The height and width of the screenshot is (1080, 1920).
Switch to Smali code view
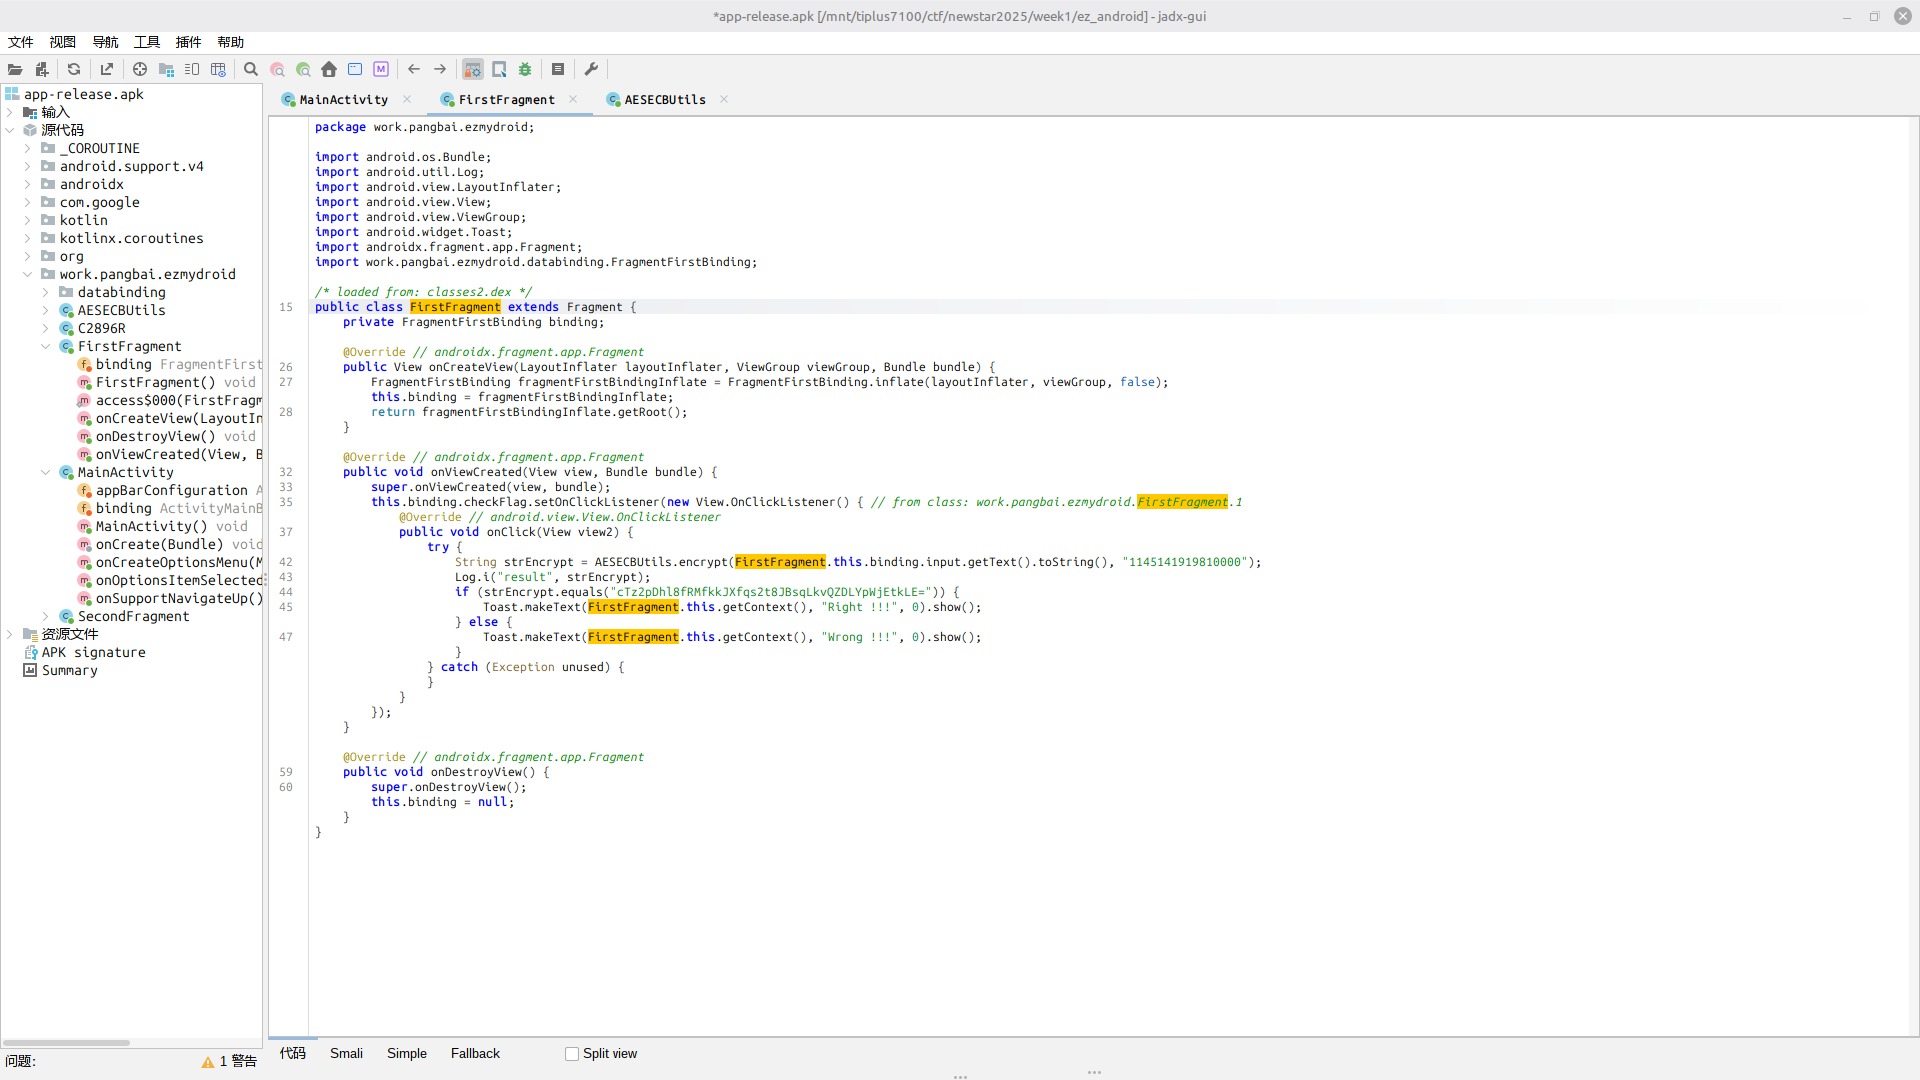(x=346, y=1054)
